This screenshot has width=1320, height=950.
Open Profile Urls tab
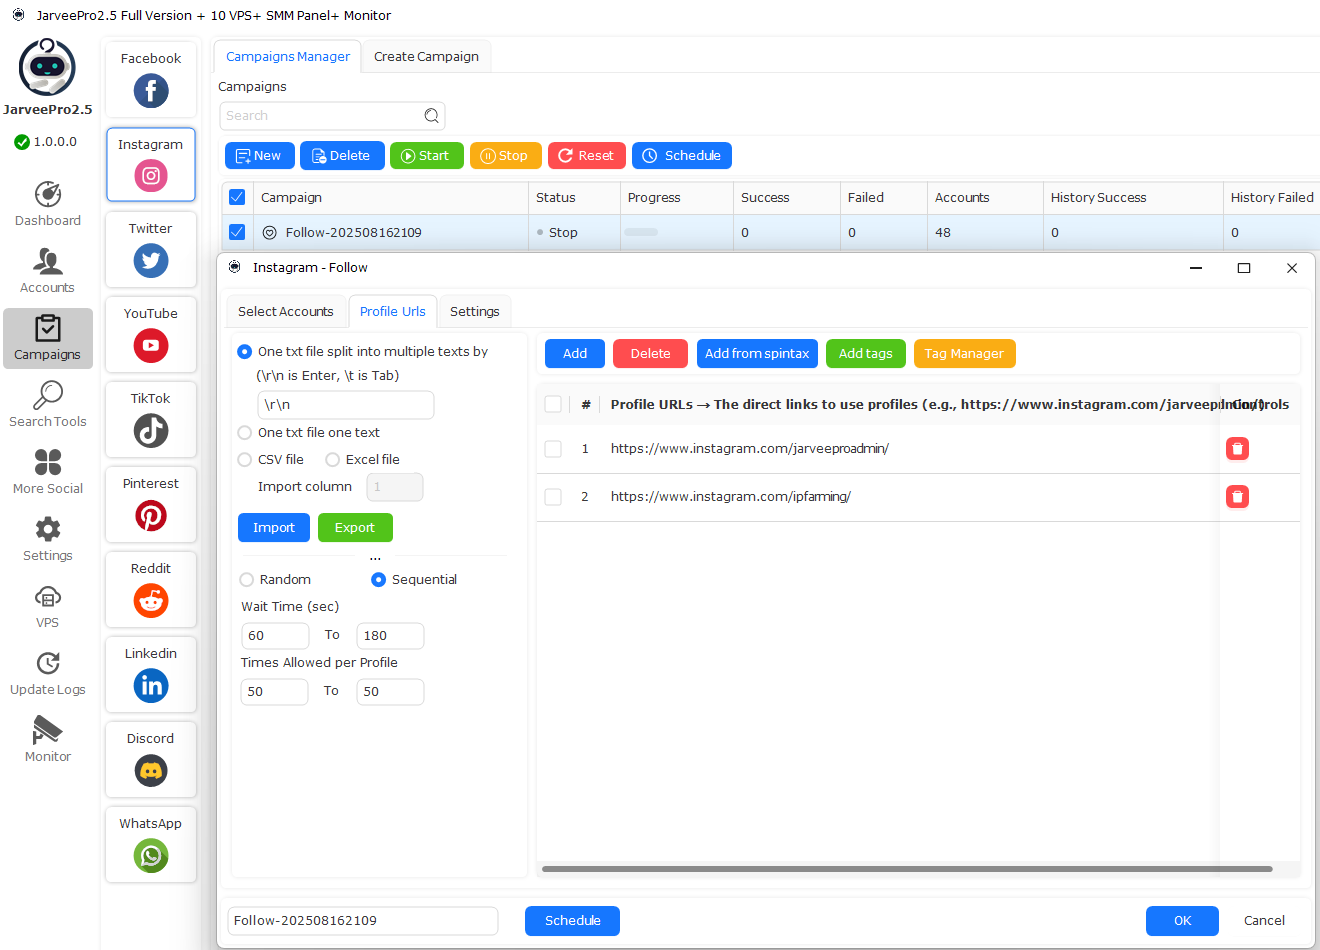[x=393, y=312]
